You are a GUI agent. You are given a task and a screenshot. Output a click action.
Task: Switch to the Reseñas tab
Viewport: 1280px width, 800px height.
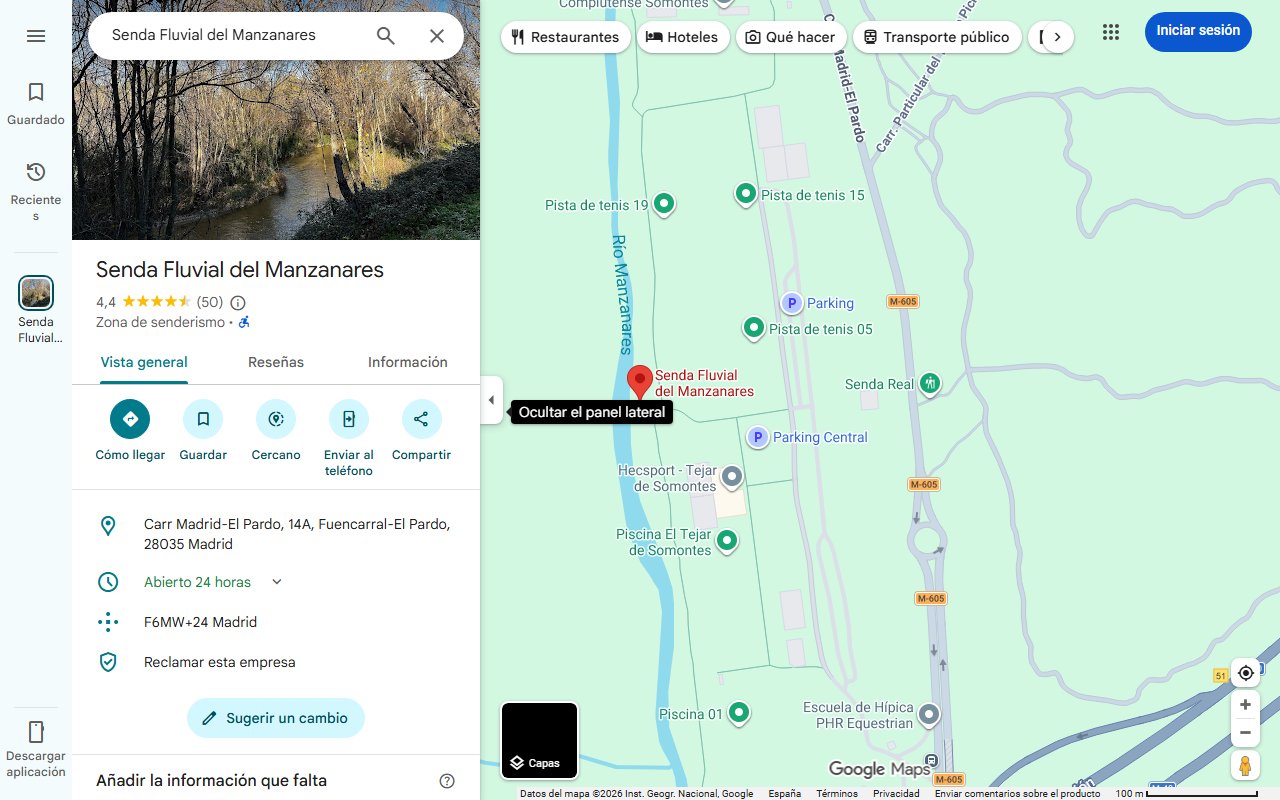pyautogui.click(x=276, y=362)
